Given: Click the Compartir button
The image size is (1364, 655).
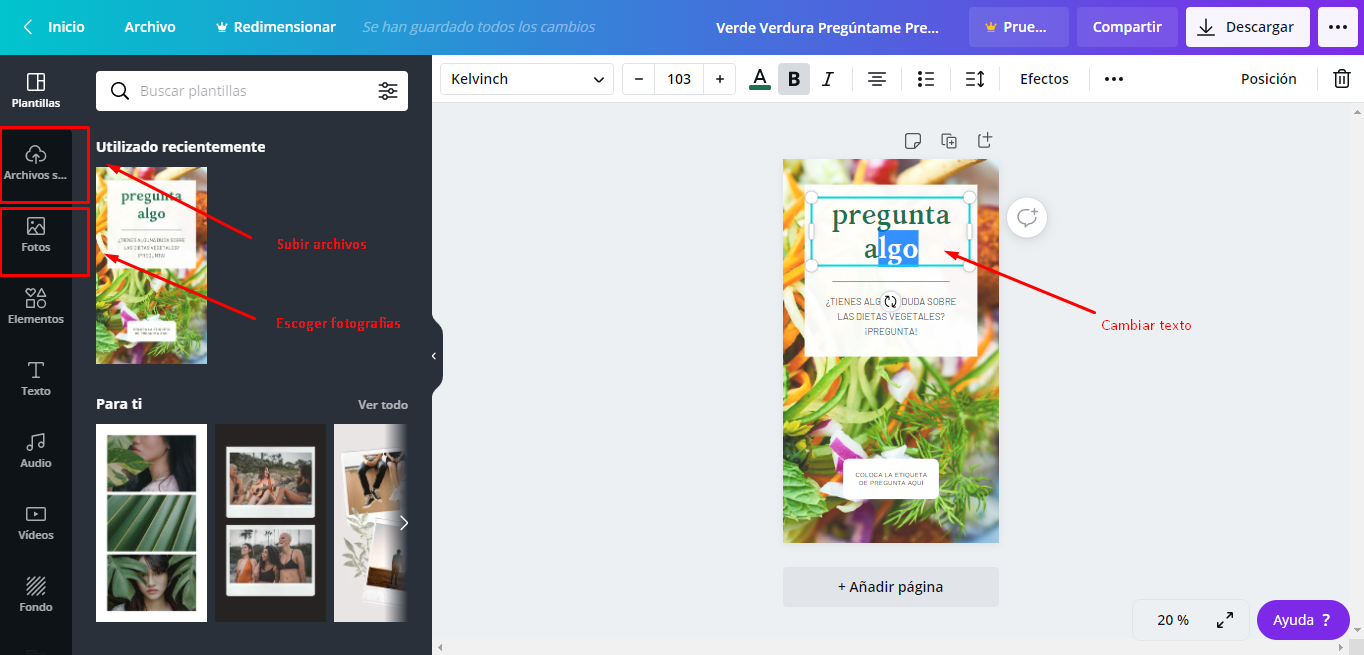Looking at the screenshot, I should (1127, 27).
